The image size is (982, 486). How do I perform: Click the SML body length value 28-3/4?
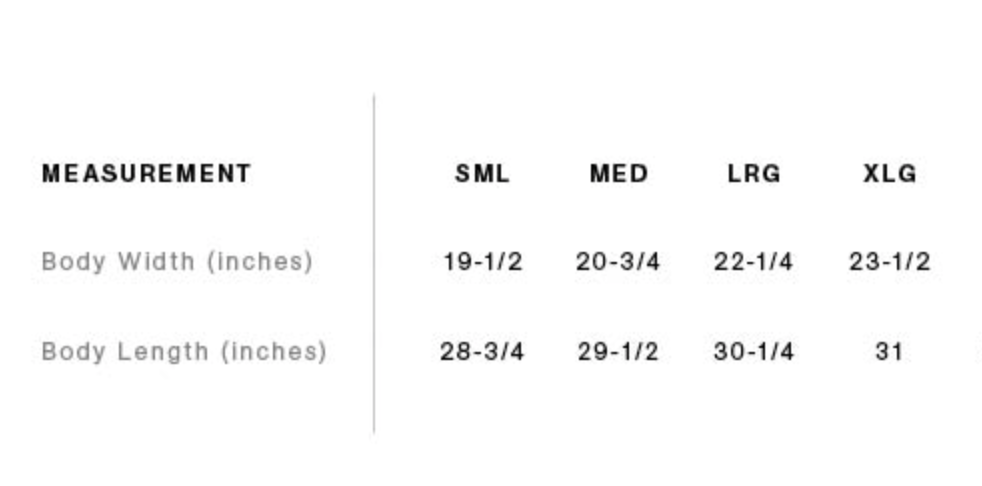tap(482, 352)
